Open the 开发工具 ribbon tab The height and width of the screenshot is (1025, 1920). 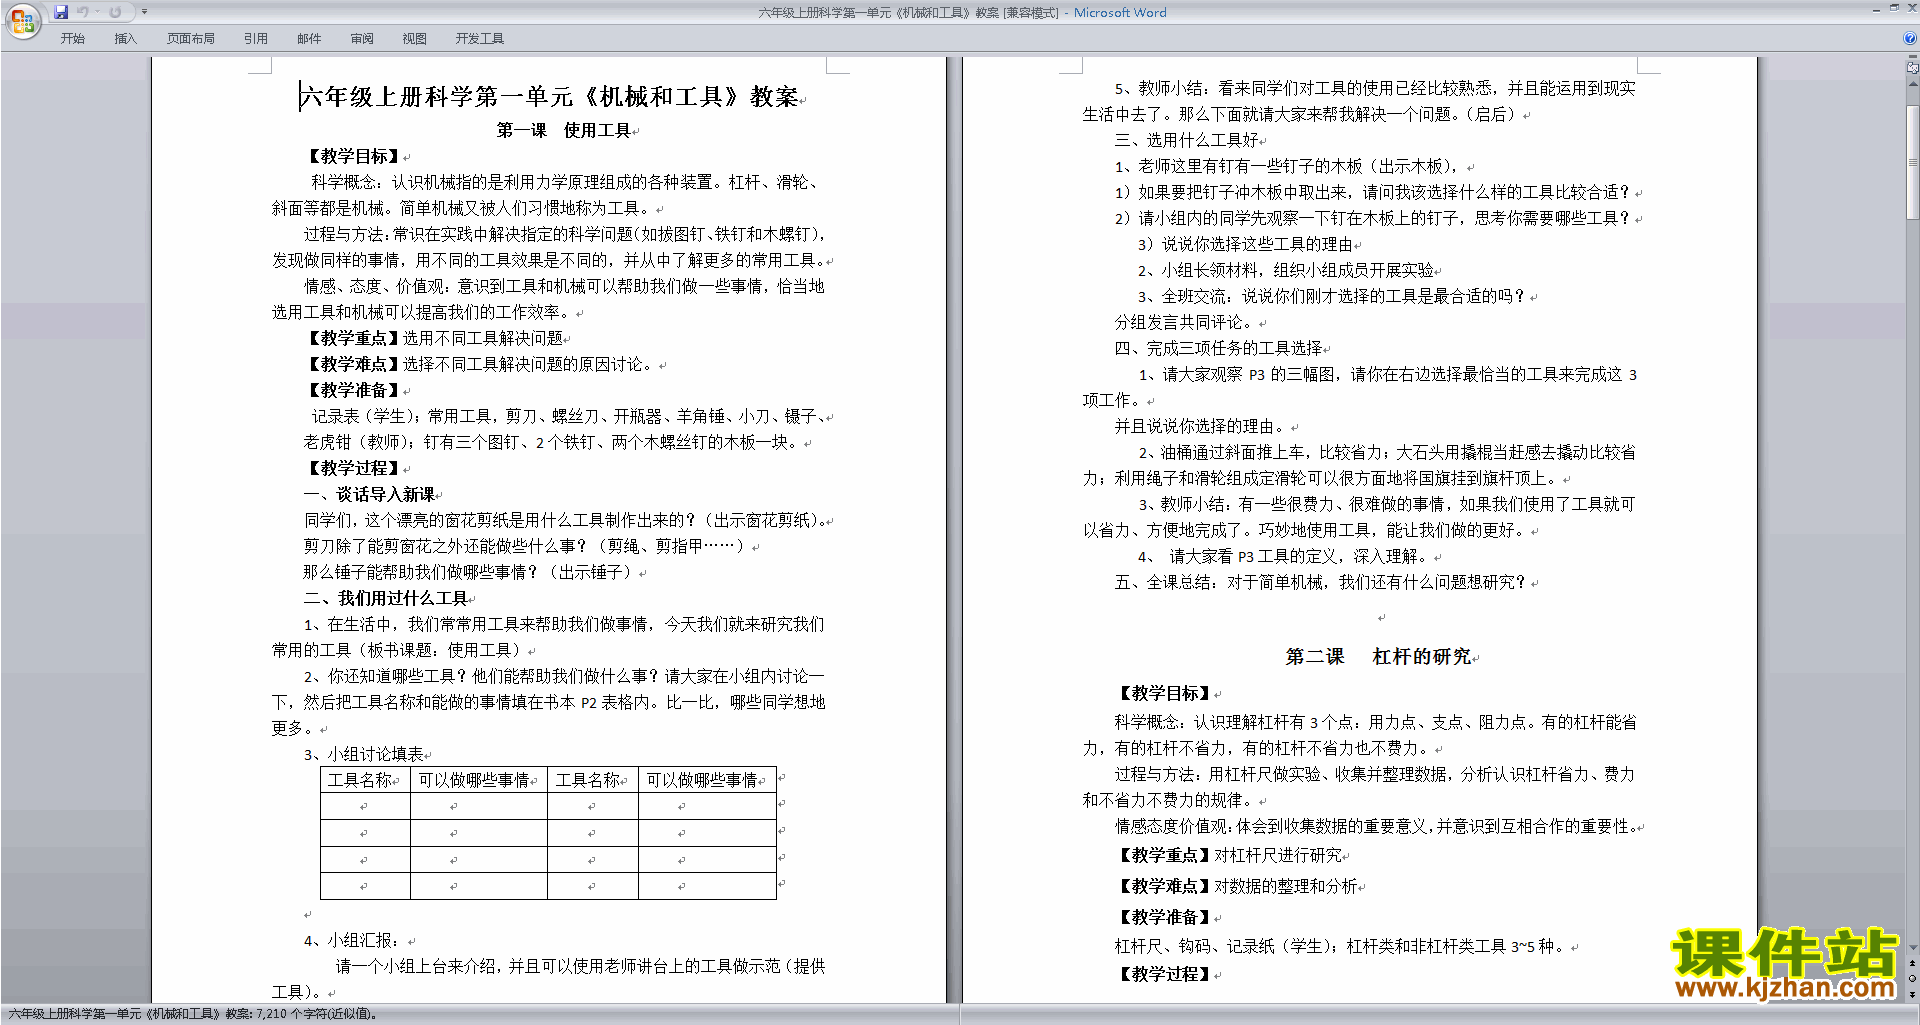pyautogui.click(x=480, y=39)
